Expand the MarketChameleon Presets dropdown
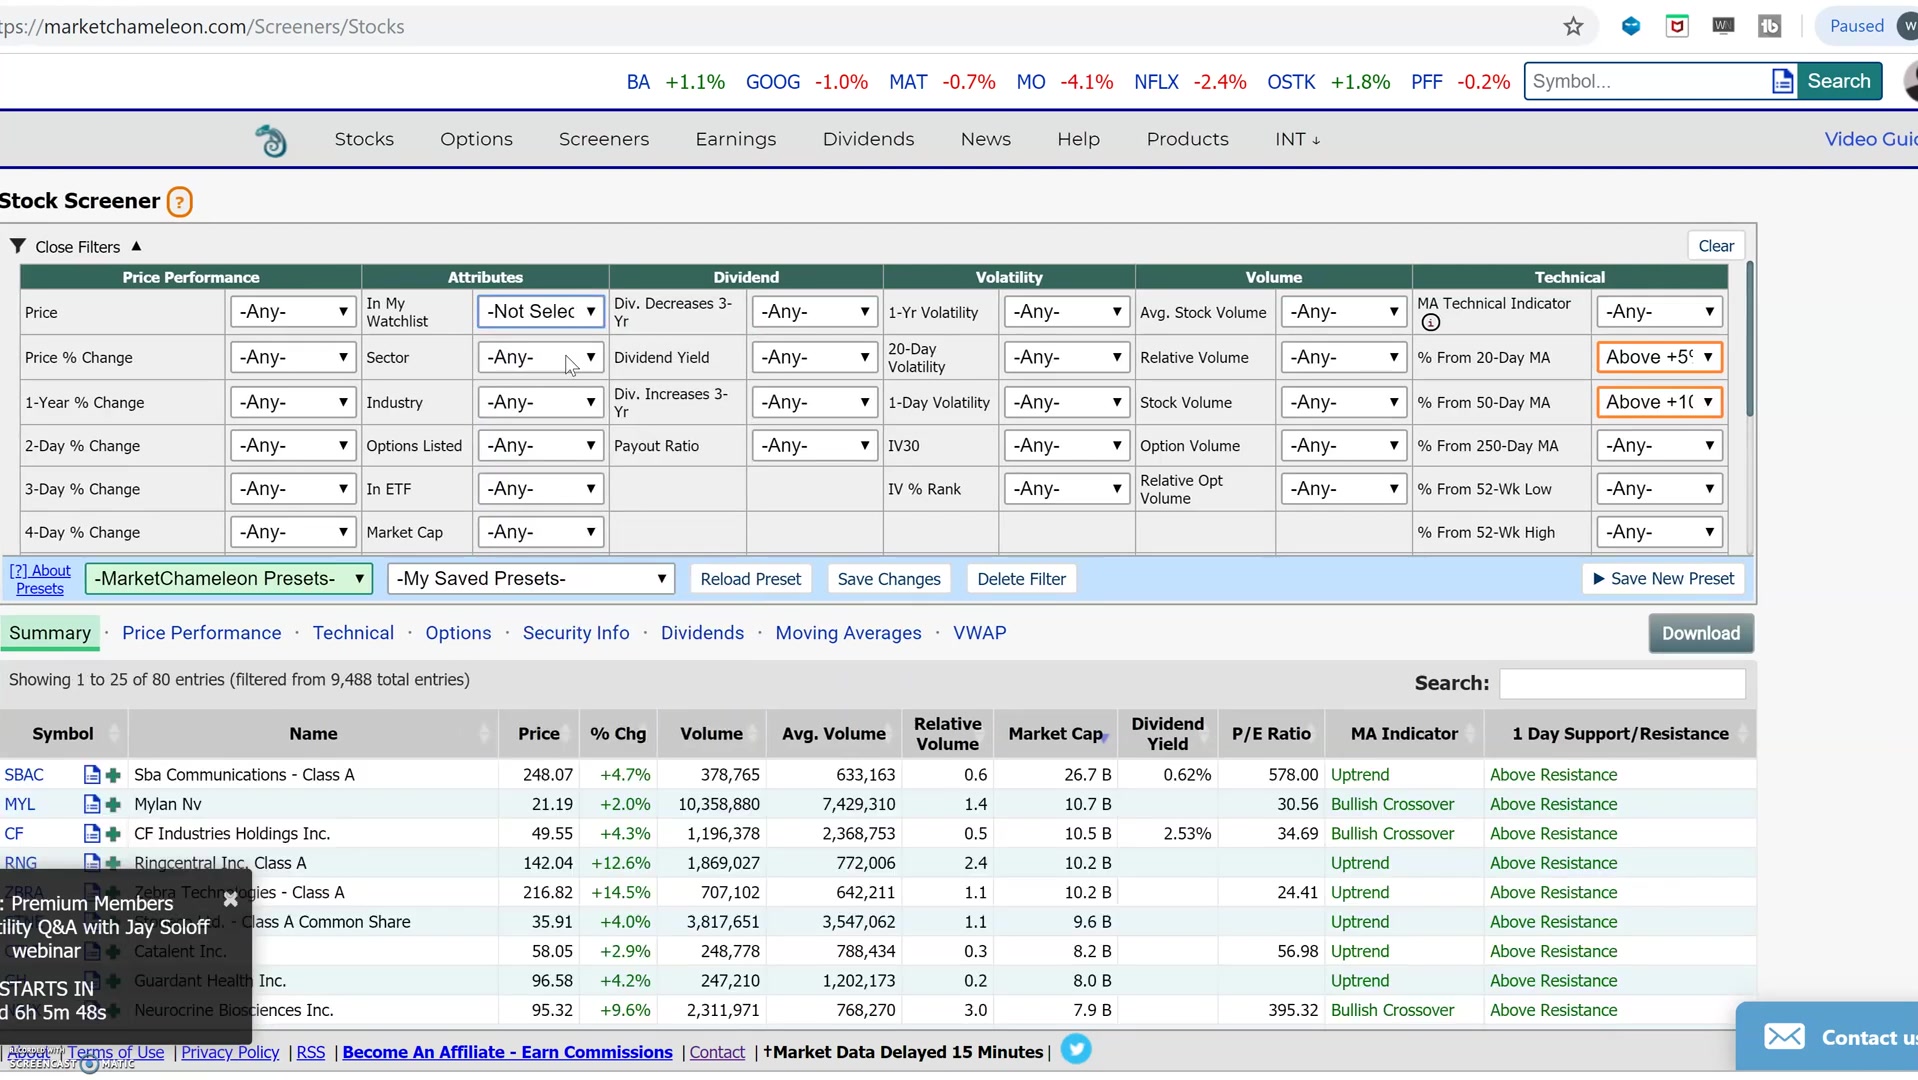Viewport: 1918px width, 1080px height. [x=229, y=579]
